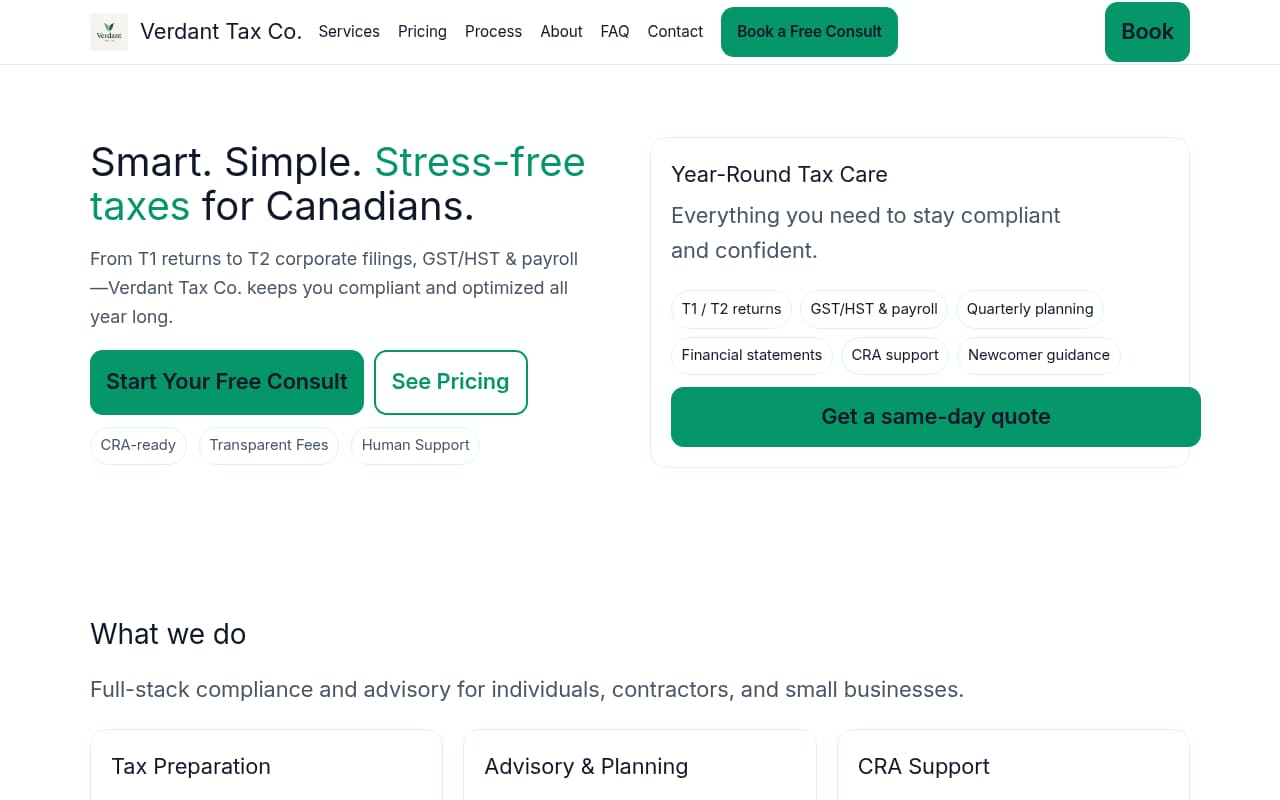The image size is (1280, 800).
Task: Choose the Quarterly planning chip
Action: pos(1029,309)
